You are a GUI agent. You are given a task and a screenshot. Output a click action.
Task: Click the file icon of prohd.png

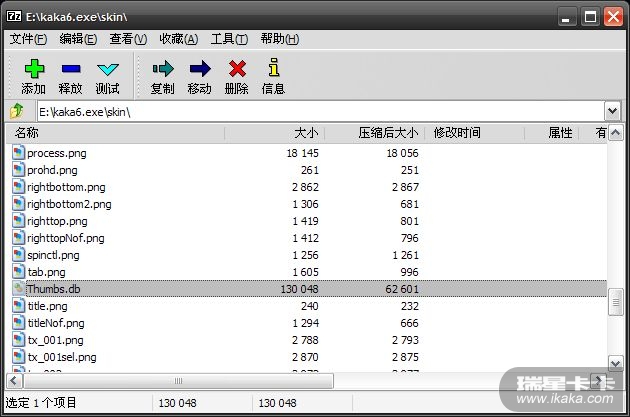pyautogui.click(x=18, y=170)
